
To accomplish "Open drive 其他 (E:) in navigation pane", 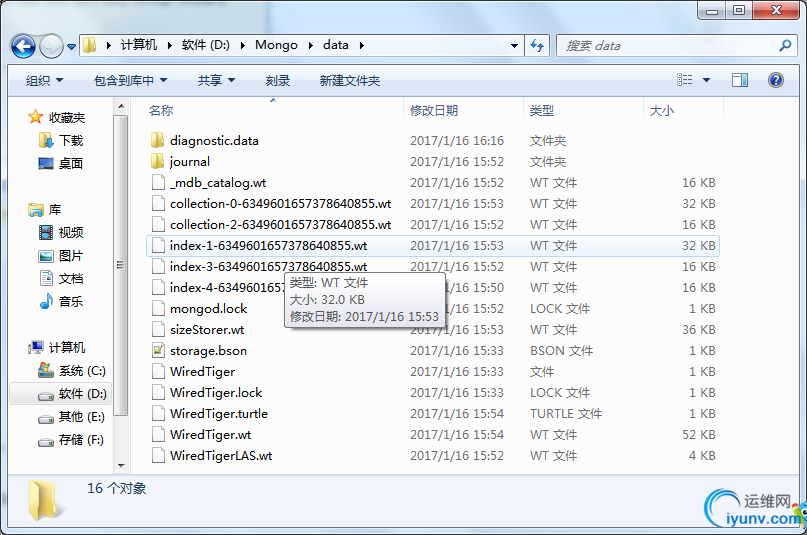I will (x=81, y=417).
